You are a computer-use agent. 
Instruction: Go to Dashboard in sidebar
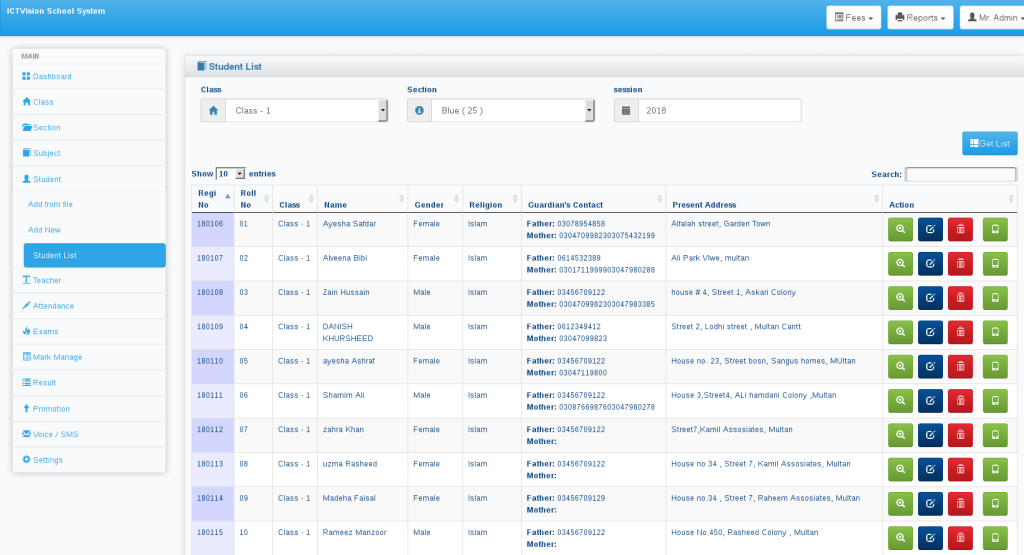tap(89, 76)
